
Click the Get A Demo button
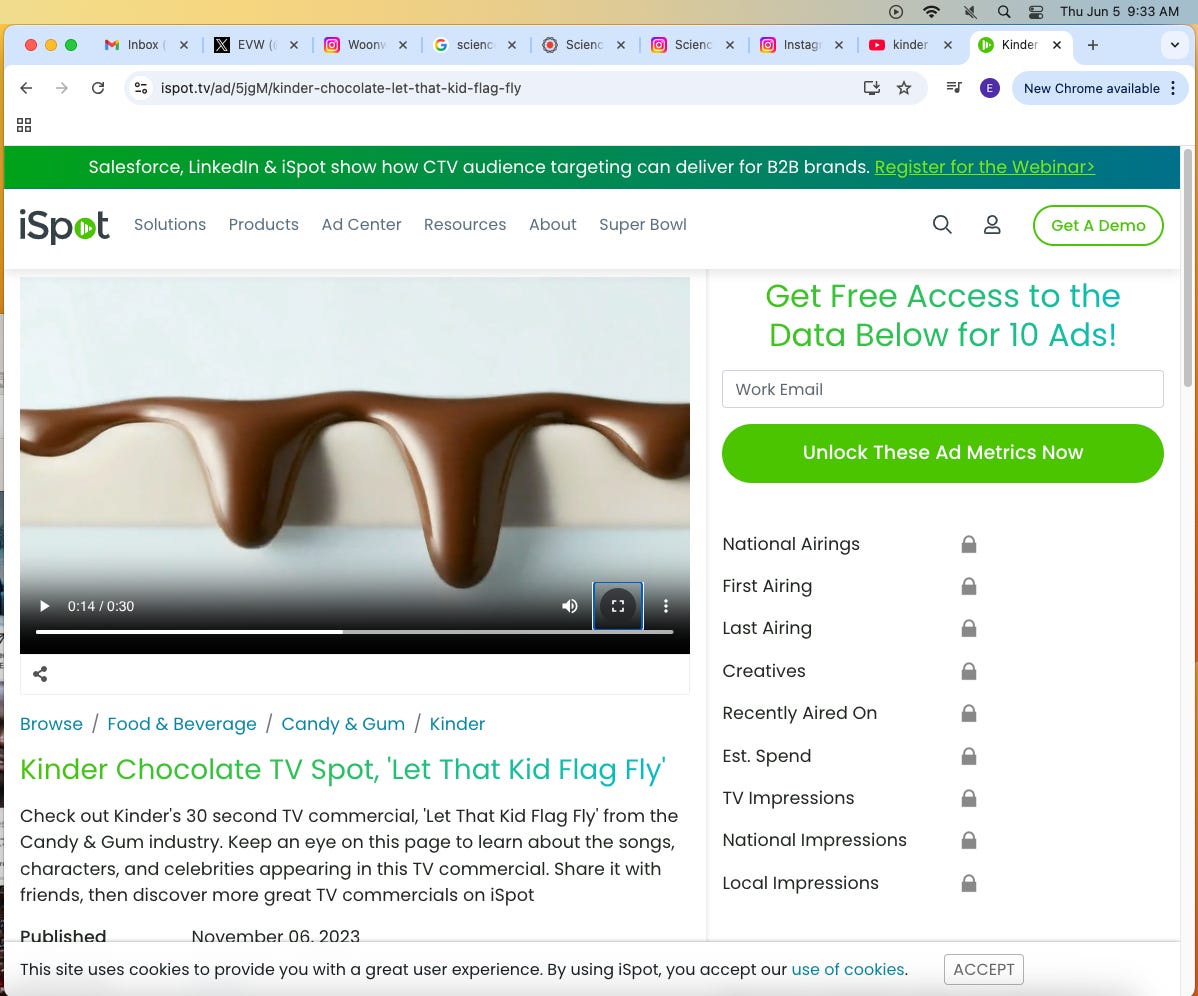coord(1098,225)
